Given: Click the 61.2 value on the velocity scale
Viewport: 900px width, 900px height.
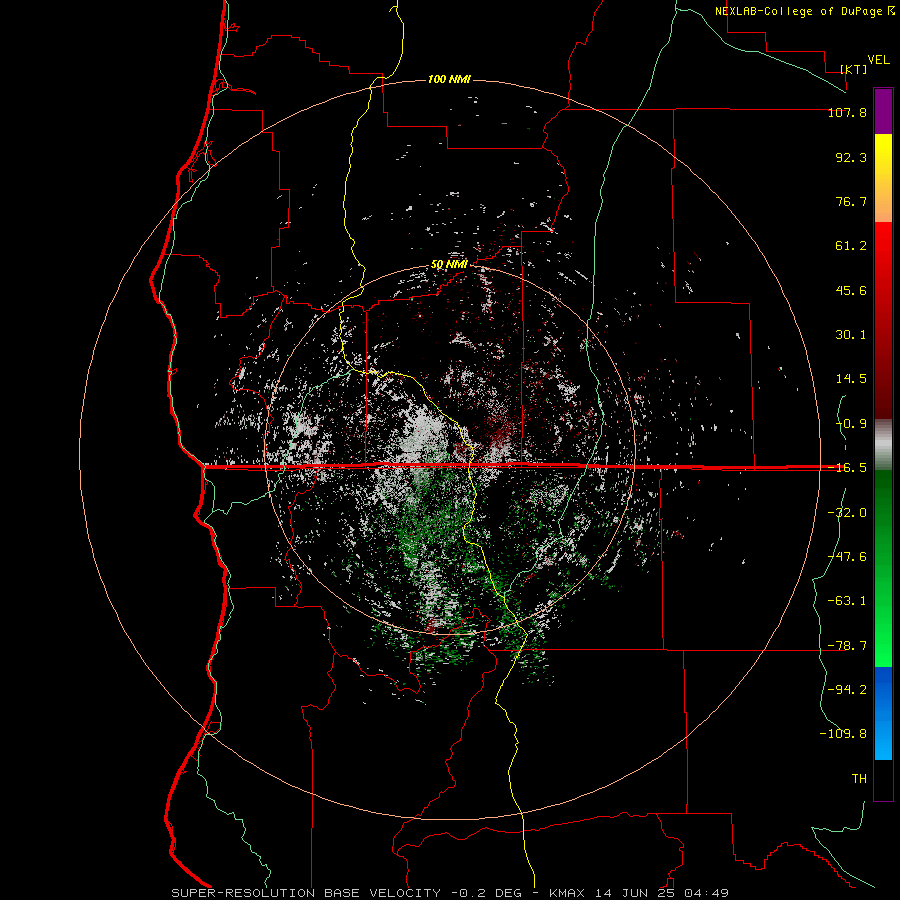Looking at the screenshot, I should tap(851, 246).
